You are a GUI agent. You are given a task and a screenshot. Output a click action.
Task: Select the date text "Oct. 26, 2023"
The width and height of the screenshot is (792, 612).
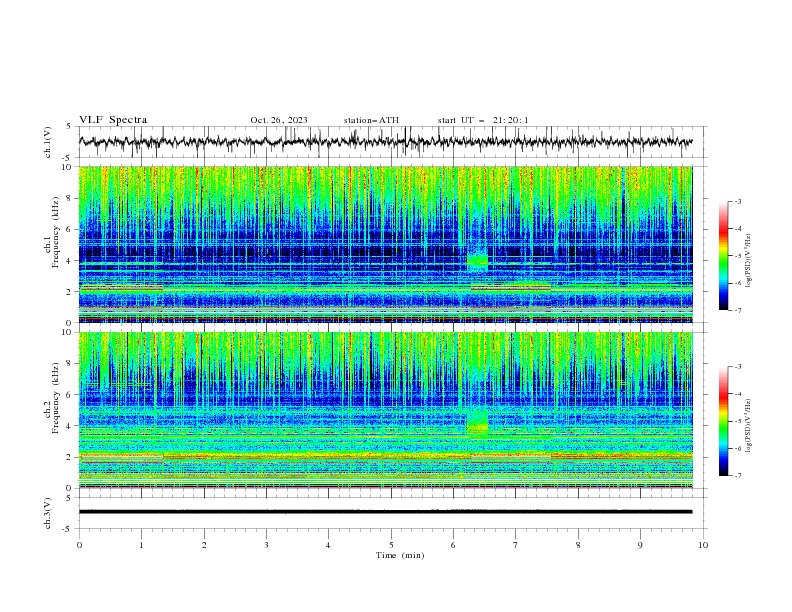[279, 120]
